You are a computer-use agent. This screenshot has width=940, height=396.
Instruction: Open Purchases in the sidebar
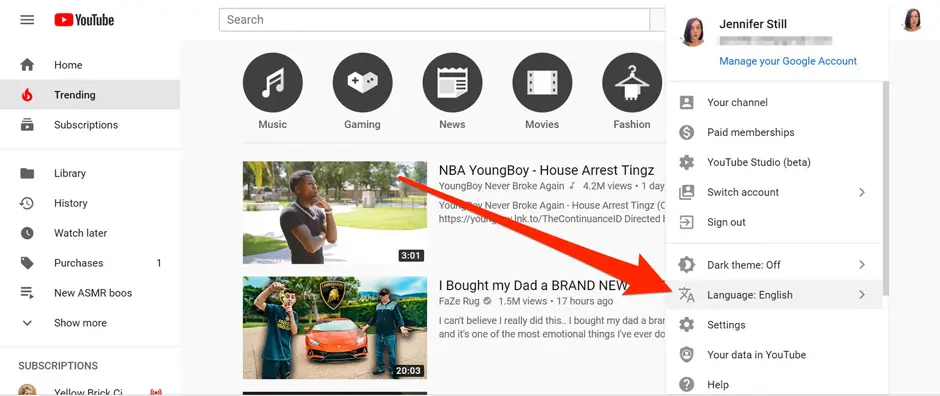pos(90,263)
